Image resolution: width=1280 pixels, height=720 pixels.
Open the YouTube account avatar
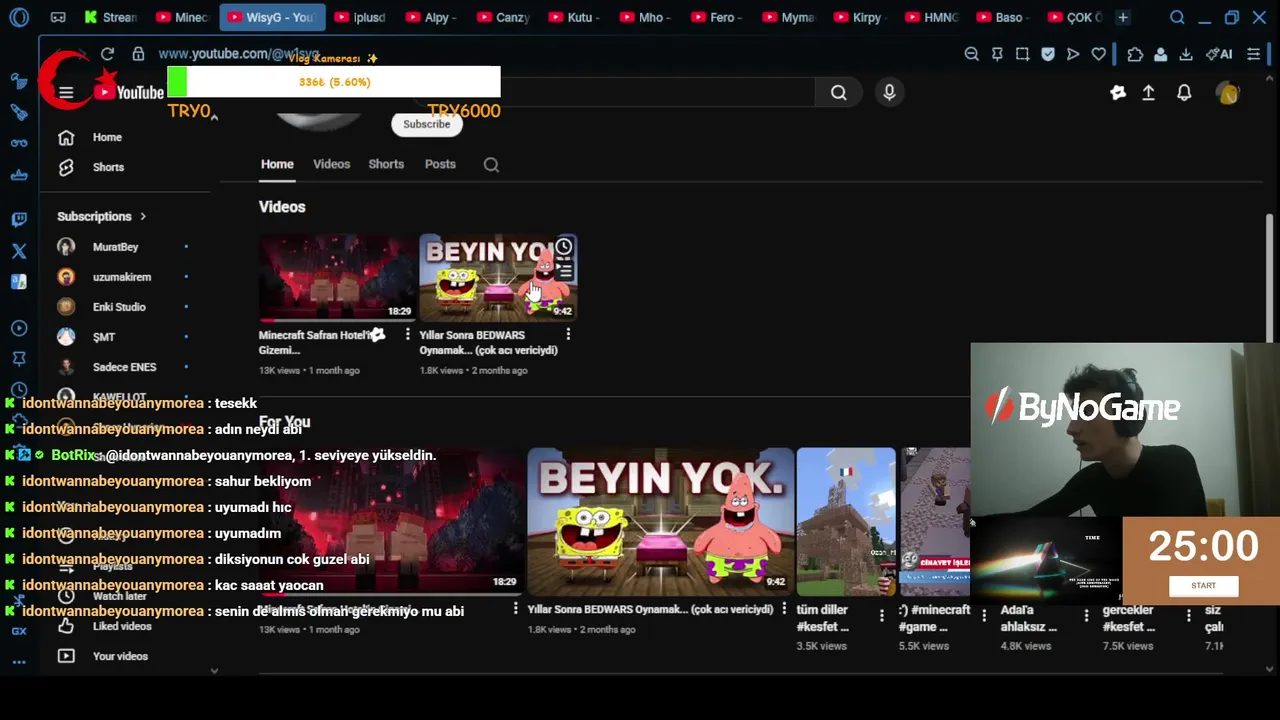1228,93
